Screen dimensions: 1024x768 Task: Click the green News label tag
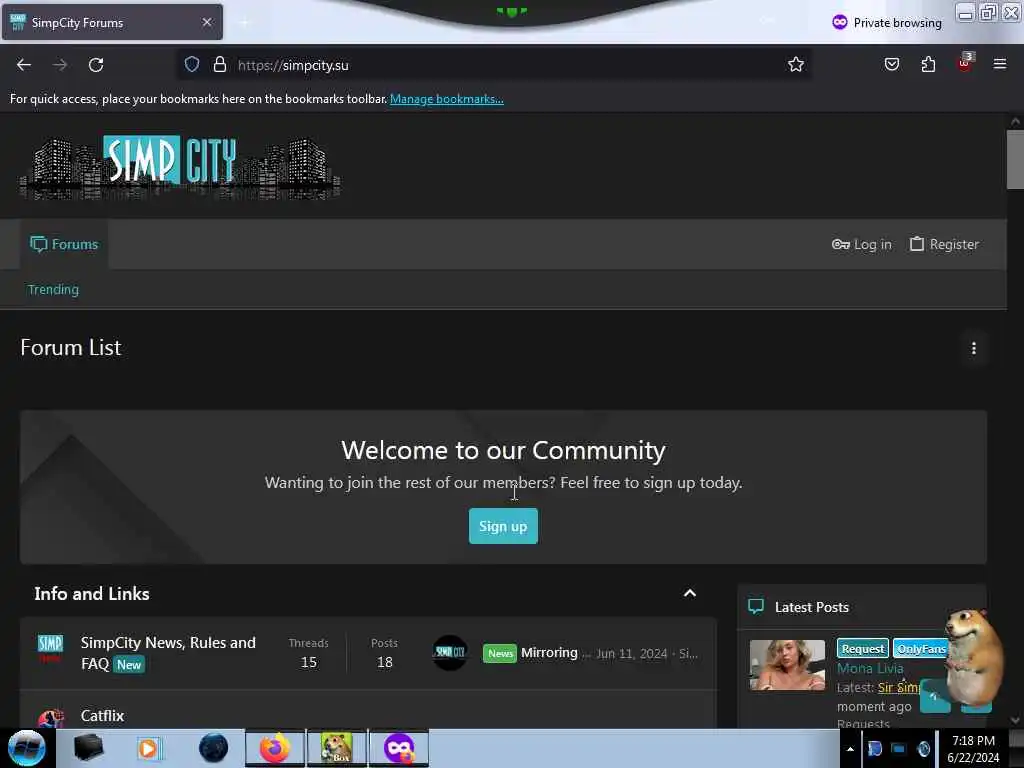pos(500,653)
